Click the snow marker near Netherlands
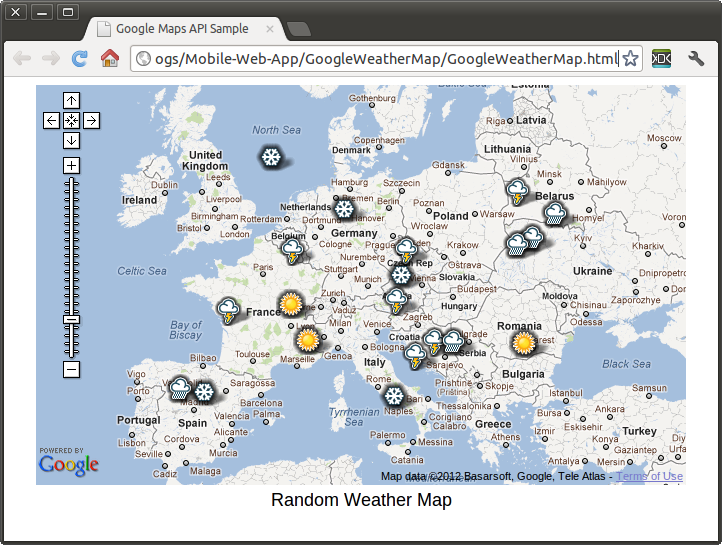722x545 pixels. pyautogui.click(x=344, y=209)
